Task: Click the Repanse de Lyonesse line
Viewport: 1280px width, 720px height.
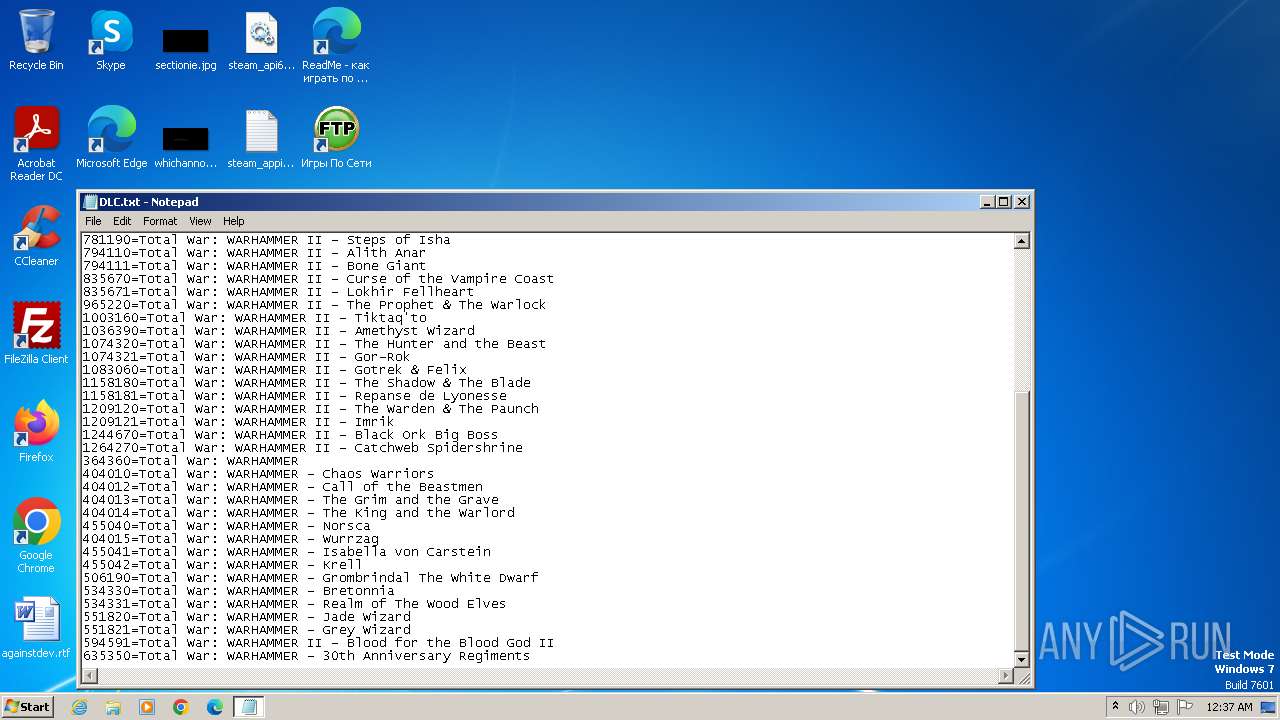Action: tap(294, 396)
